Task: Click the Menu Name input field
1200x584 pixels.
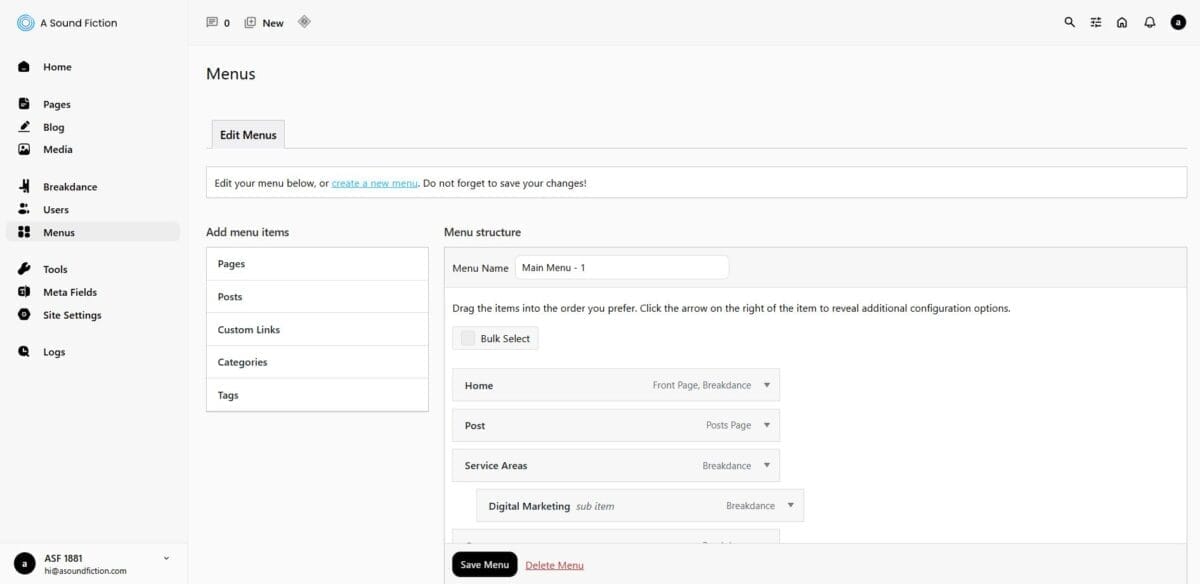Action: pyautogui.click(x=621, y=268)
